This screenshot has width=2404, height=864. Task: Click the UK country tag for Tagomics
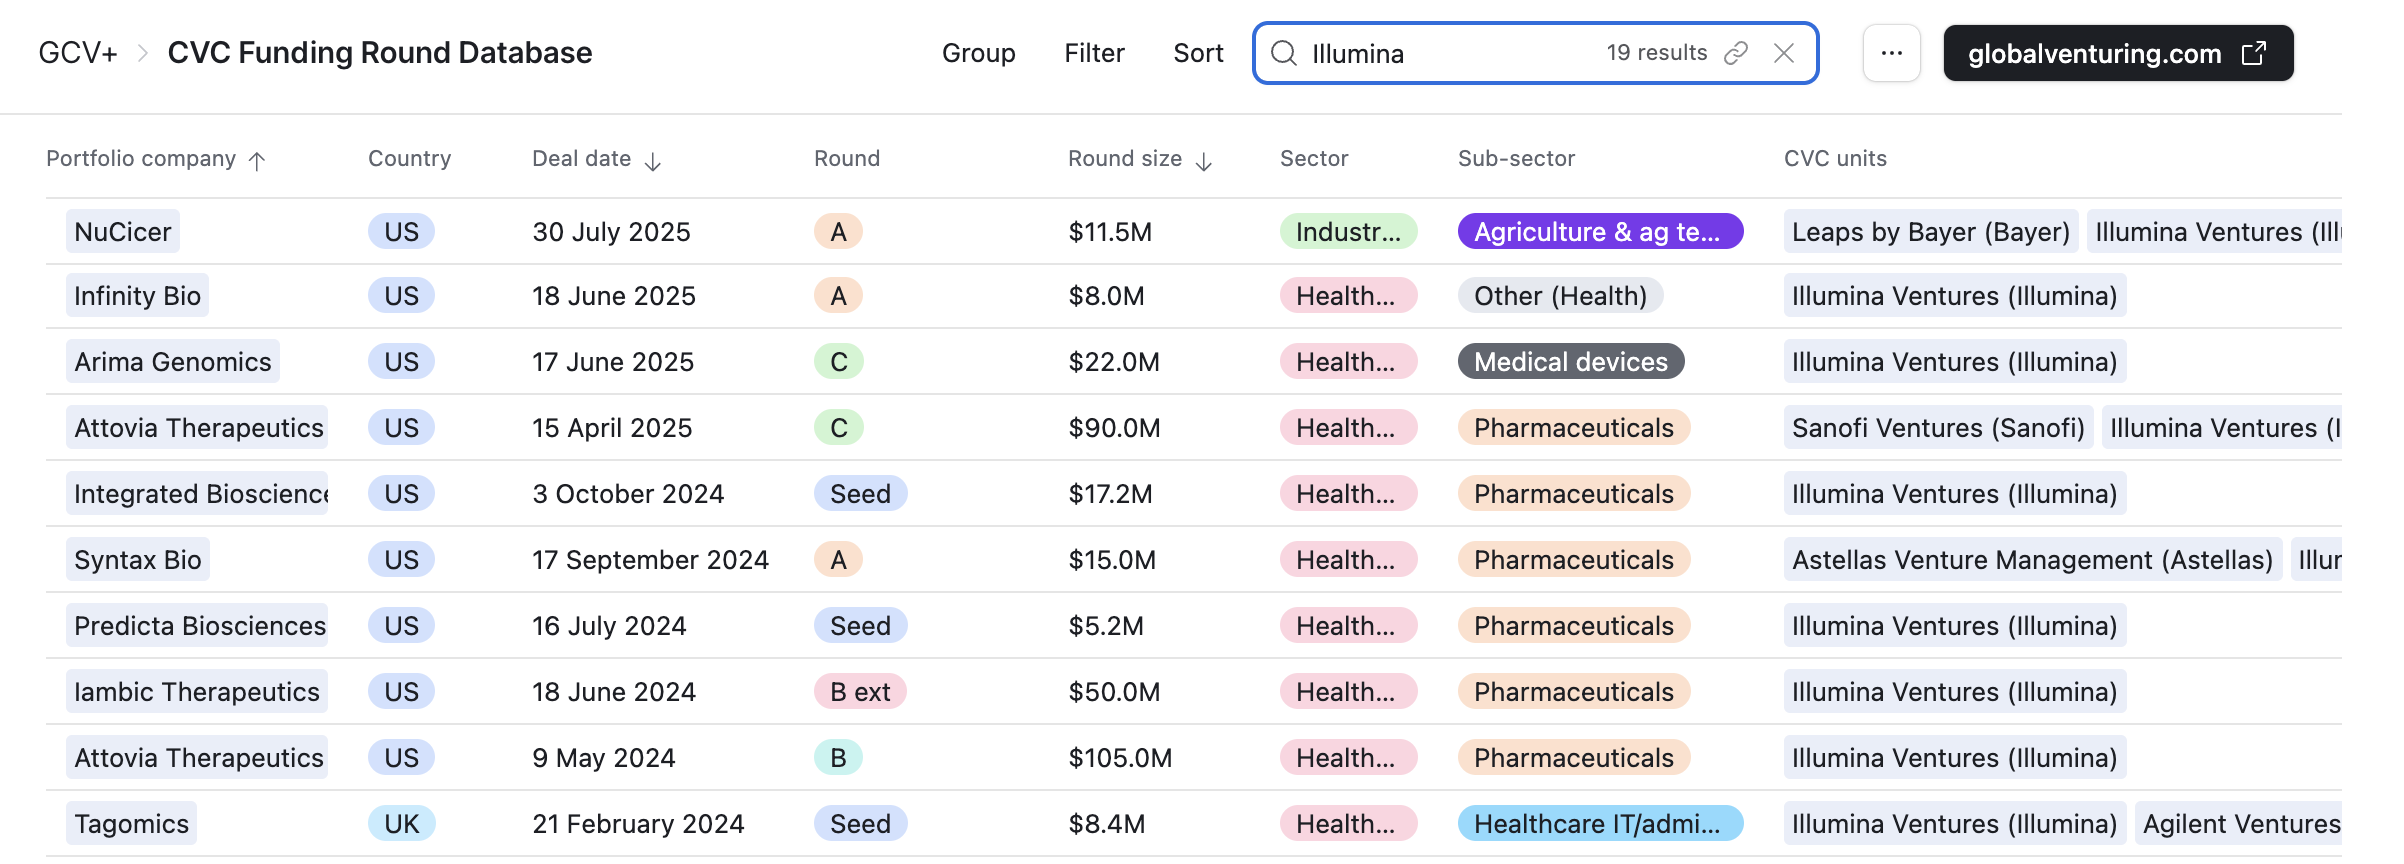(401, 823)
